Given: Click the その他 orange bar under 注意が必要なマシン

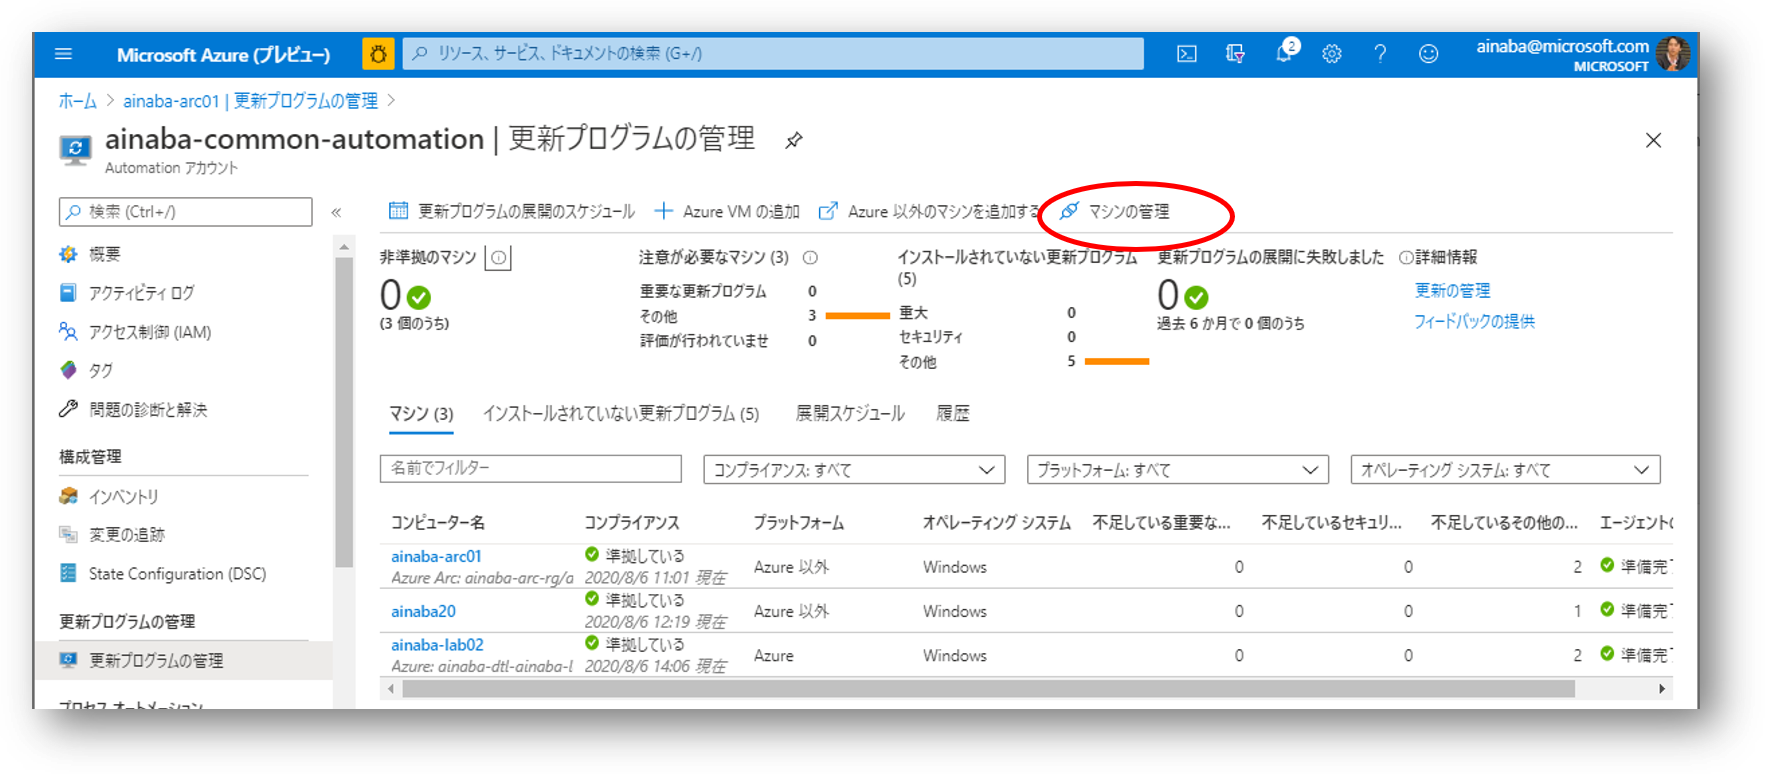Looking at the screenshot, I should pos(858,316).
